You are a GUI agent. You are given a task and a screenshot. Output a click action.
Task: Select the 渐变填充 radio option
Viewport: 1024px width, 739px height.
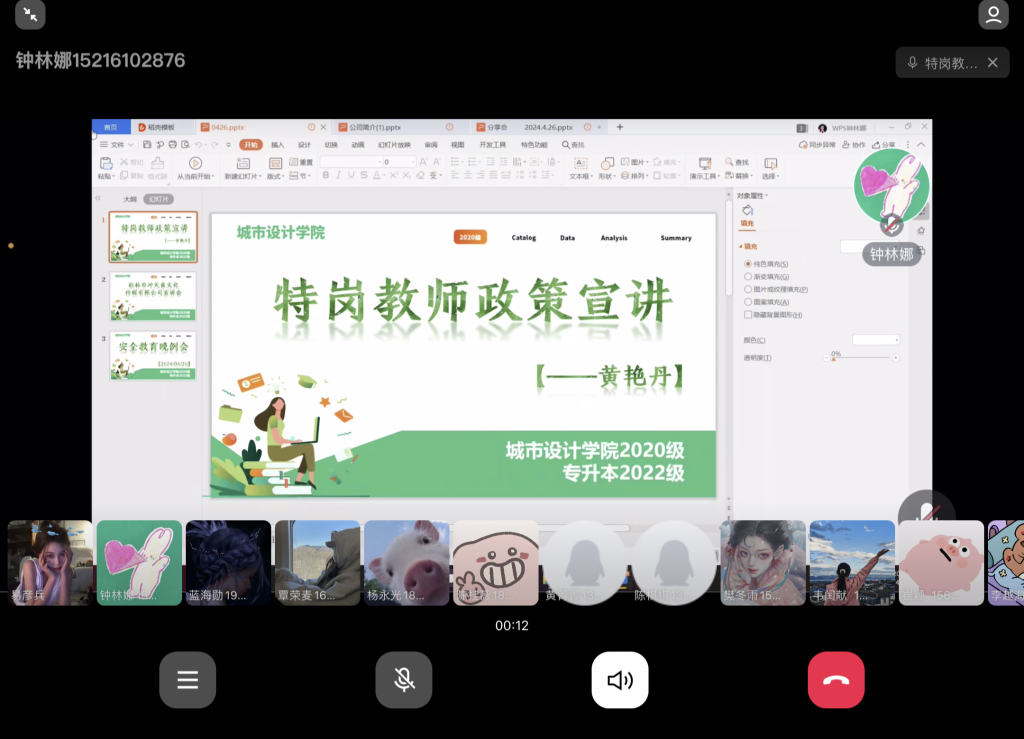pos(748,276)
